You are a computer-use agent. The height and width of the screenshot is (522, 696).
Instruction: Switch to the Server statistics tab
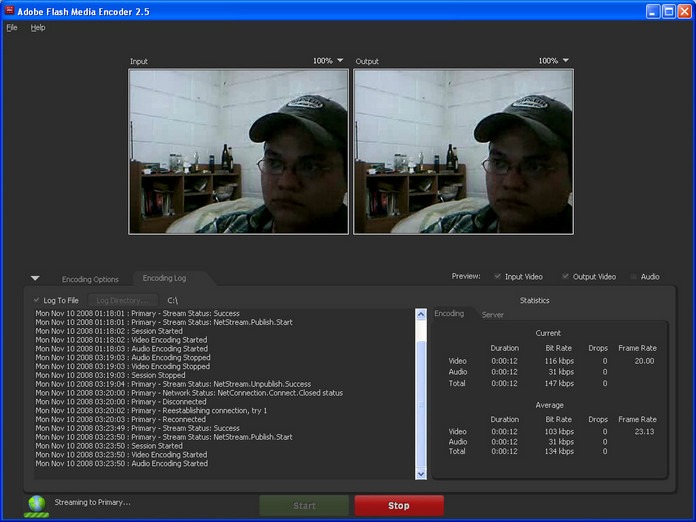coord(493,315)
